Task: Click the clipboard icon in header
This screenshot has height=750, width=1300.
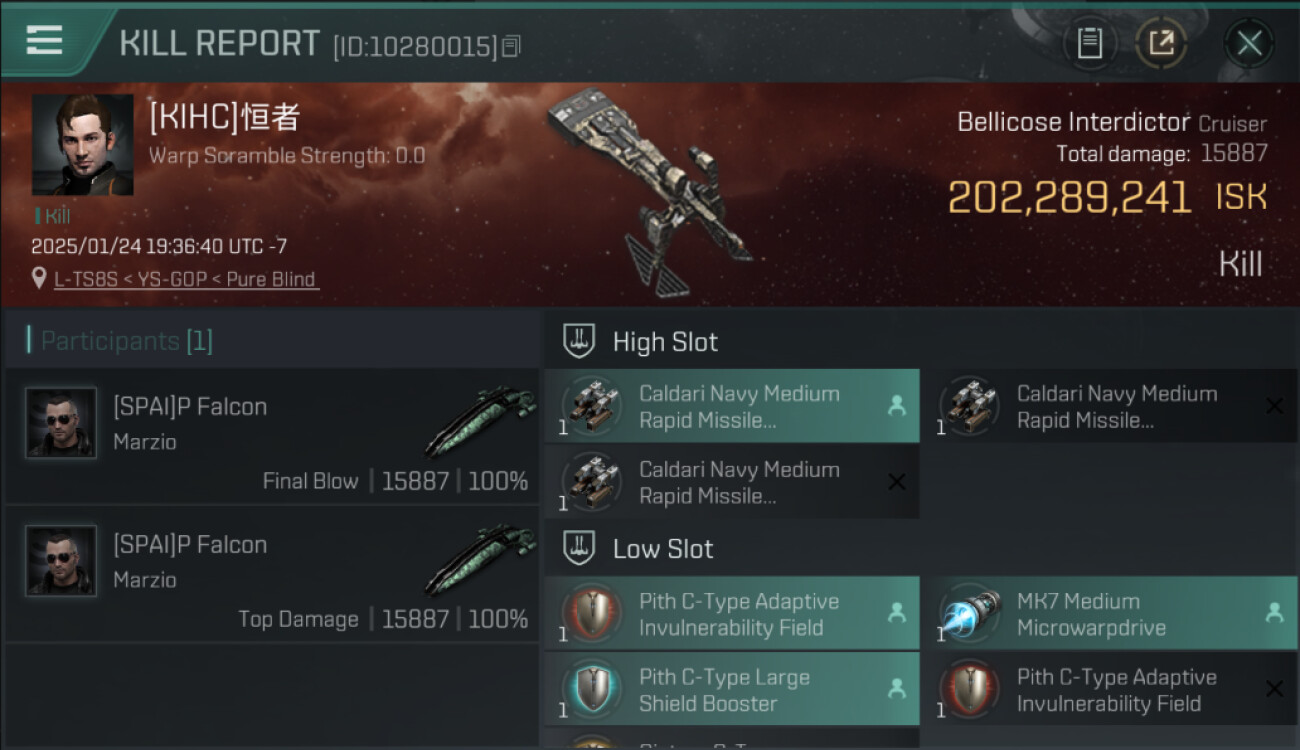Action: 1090,43
